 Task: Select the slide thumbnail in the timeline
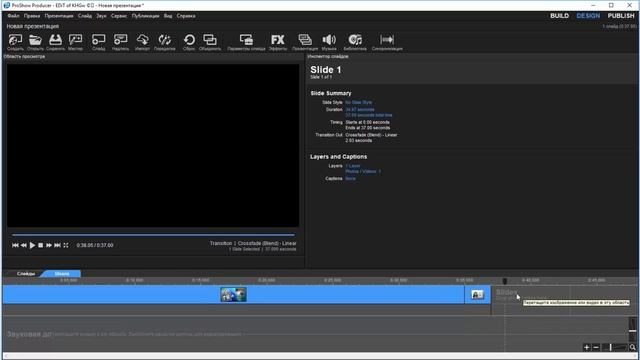tap(233, 295)
